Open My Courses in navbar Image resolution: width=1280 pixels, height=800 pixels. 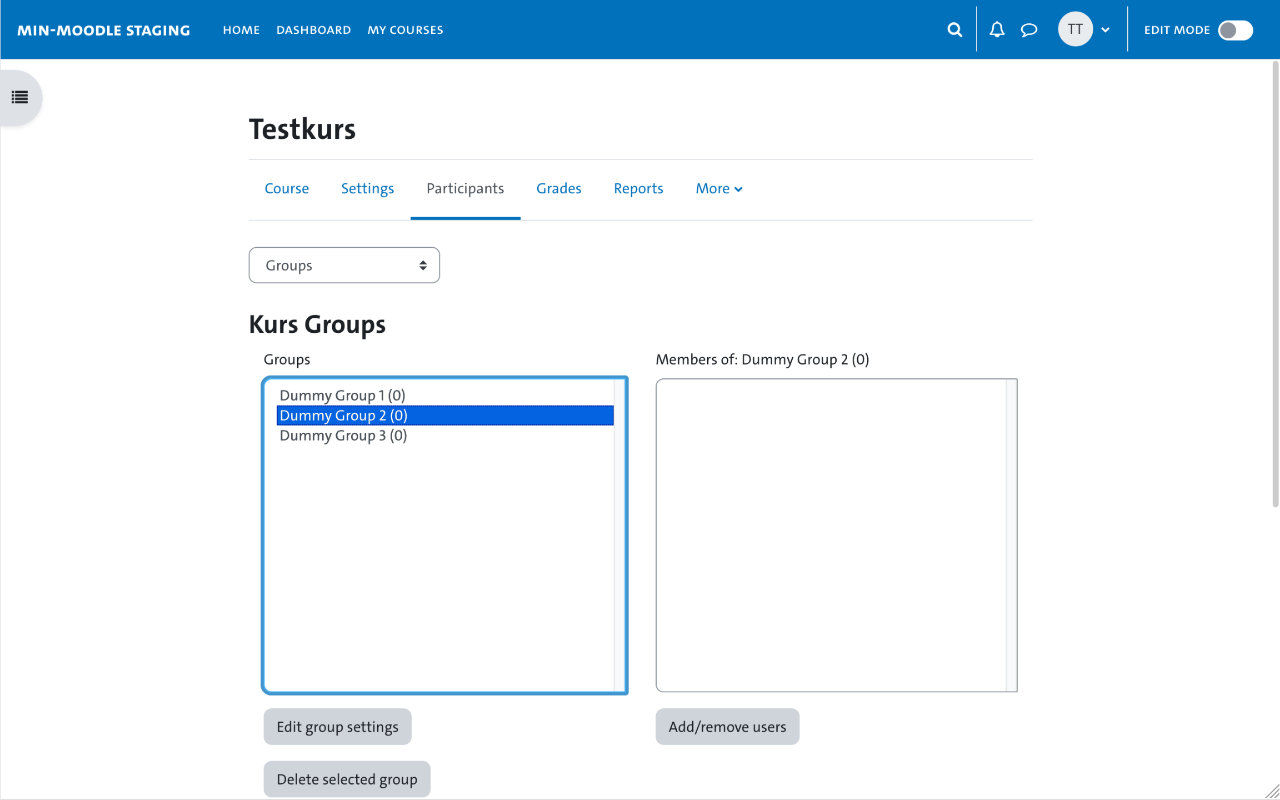(405, 30)
